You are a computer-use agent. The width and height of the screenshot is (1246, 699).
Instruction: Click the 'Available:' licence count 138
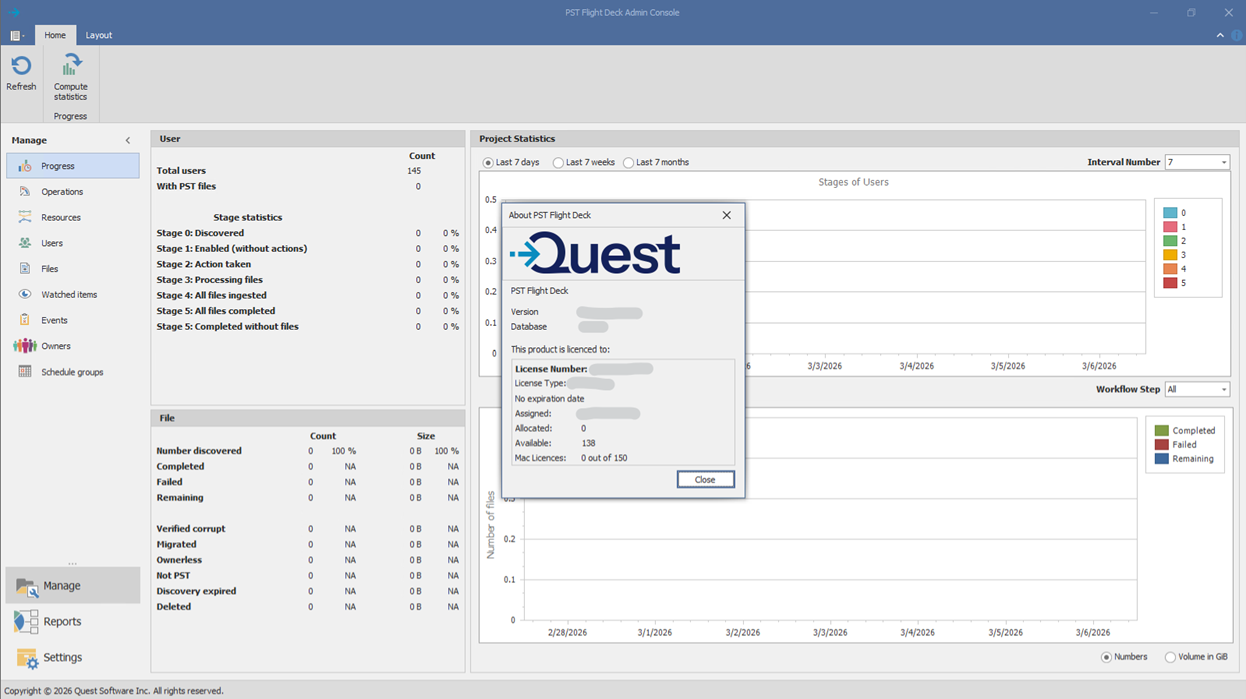point(588,443)
